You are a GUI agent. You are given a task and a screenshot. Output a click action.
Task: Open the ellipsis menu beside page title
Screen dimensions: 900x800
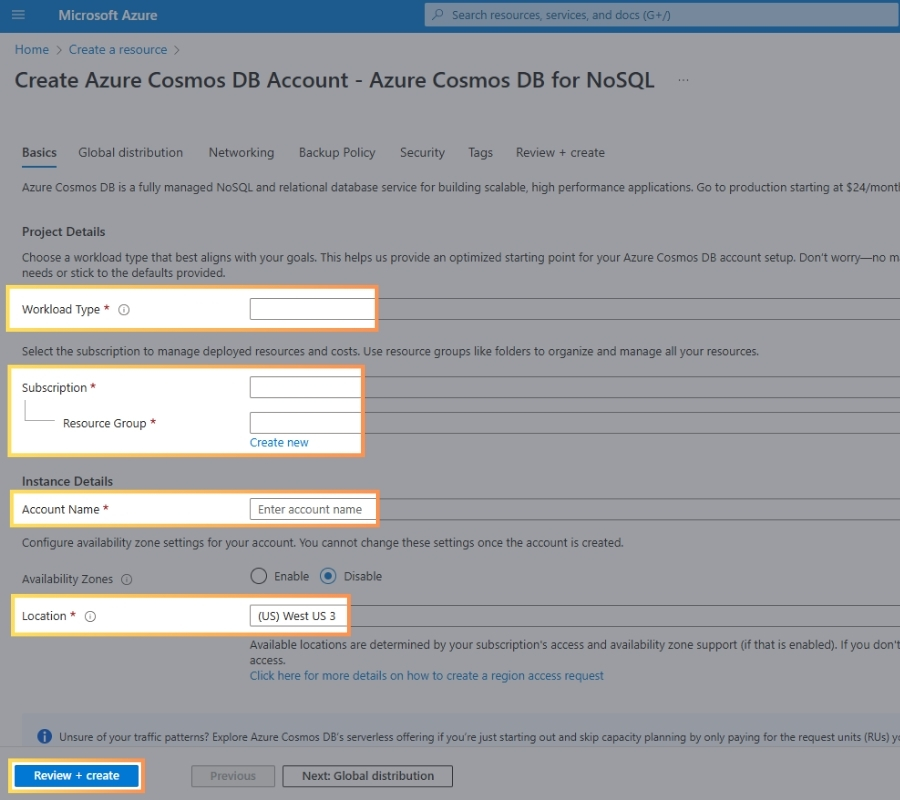pos(683,81)
